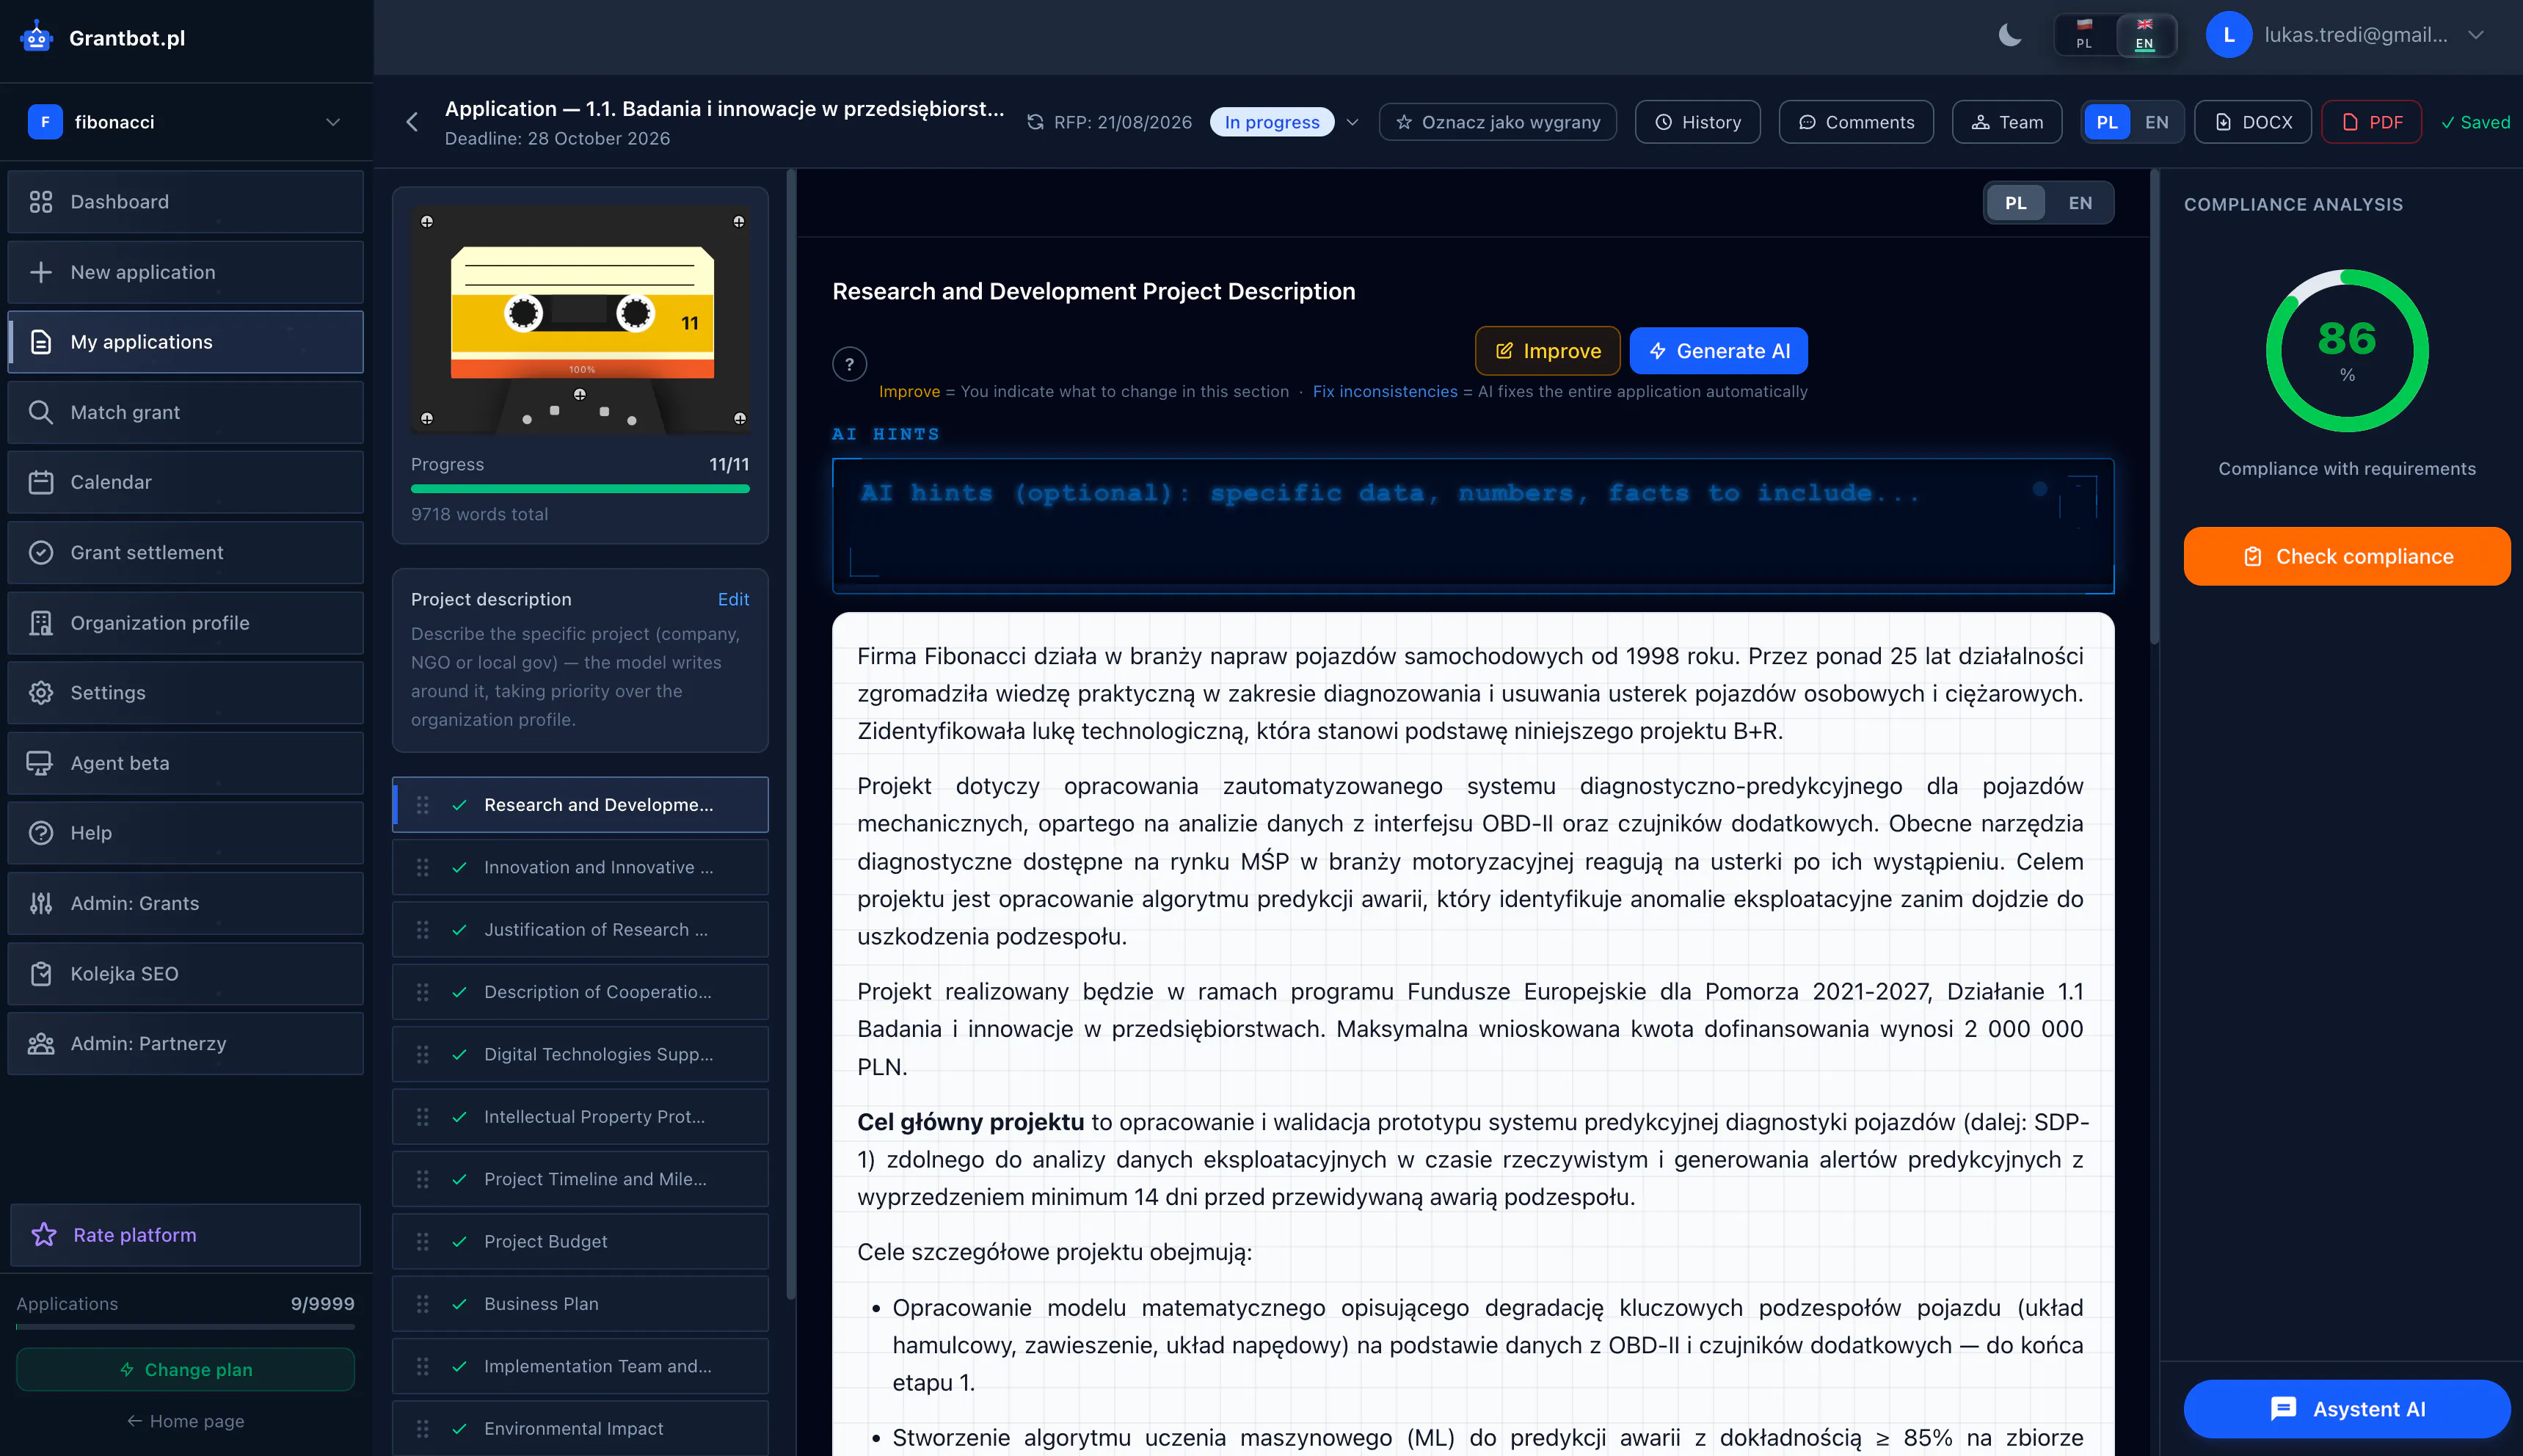The height and width of the screenshot is (1456, 2523).
Task: Click the Settings gear icon
Action: 41,693
